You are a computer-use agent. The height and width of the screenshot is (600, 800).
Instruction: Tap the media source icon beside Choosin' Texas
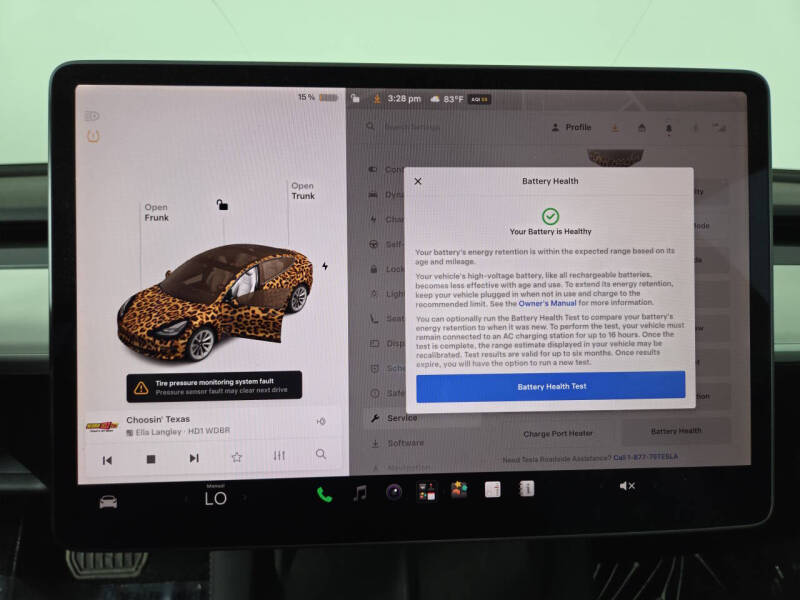(321, 421)
